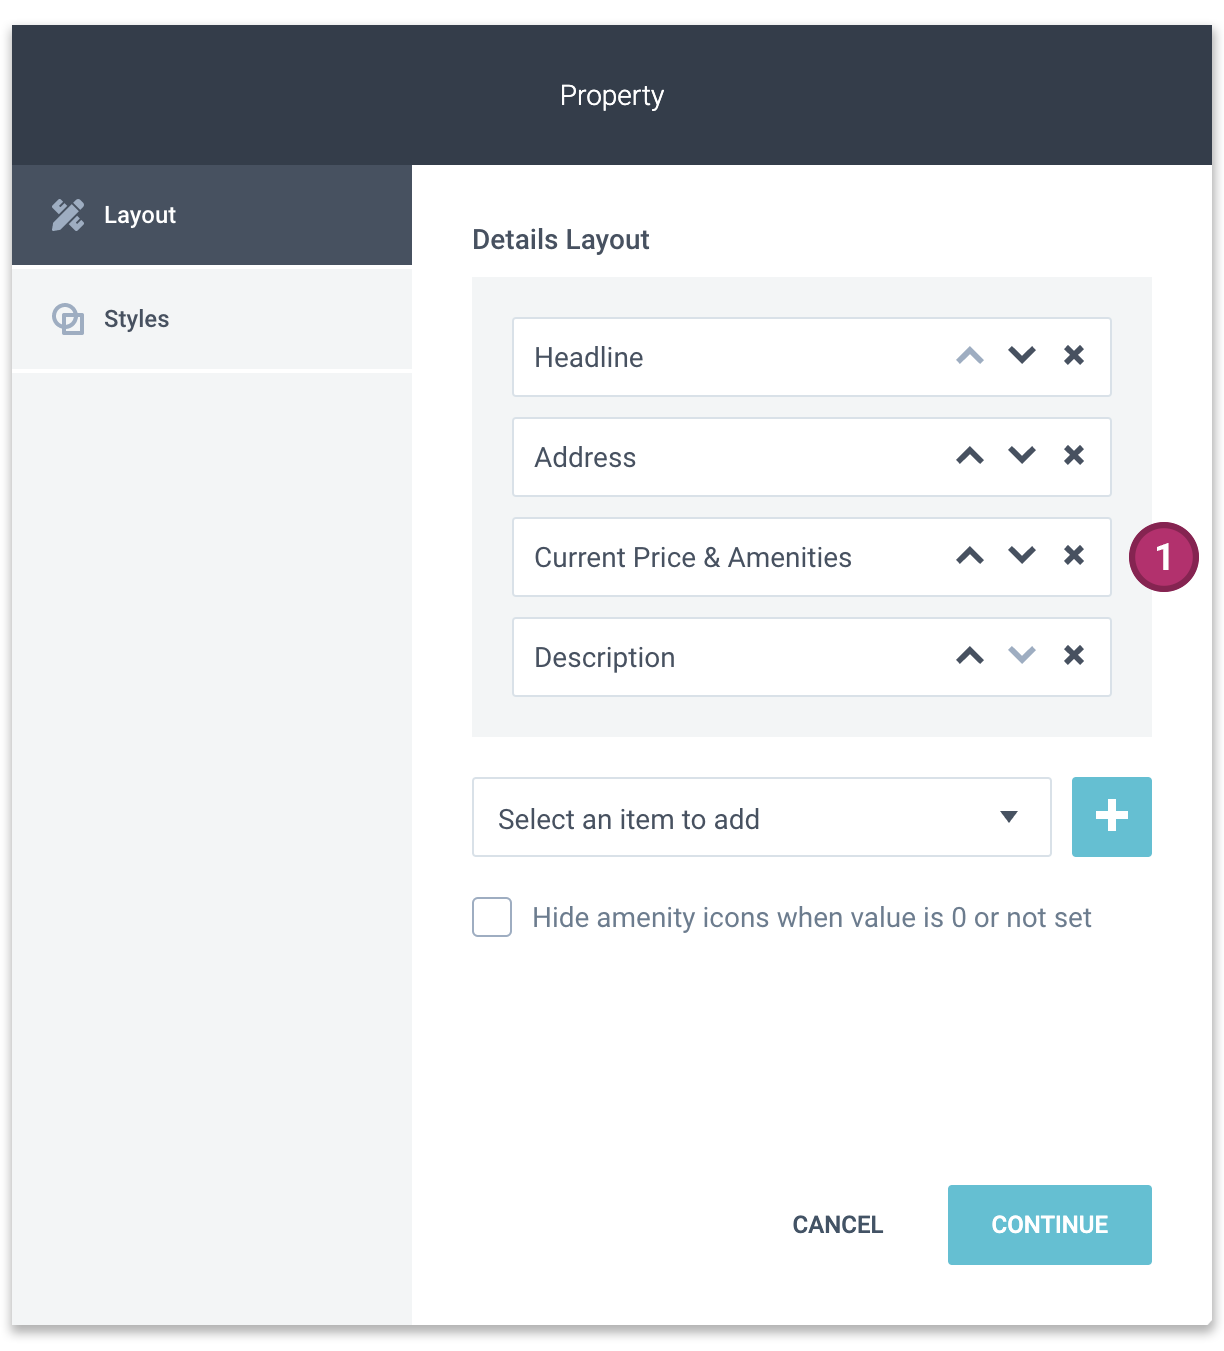Move Address item down

point(1022,455)
